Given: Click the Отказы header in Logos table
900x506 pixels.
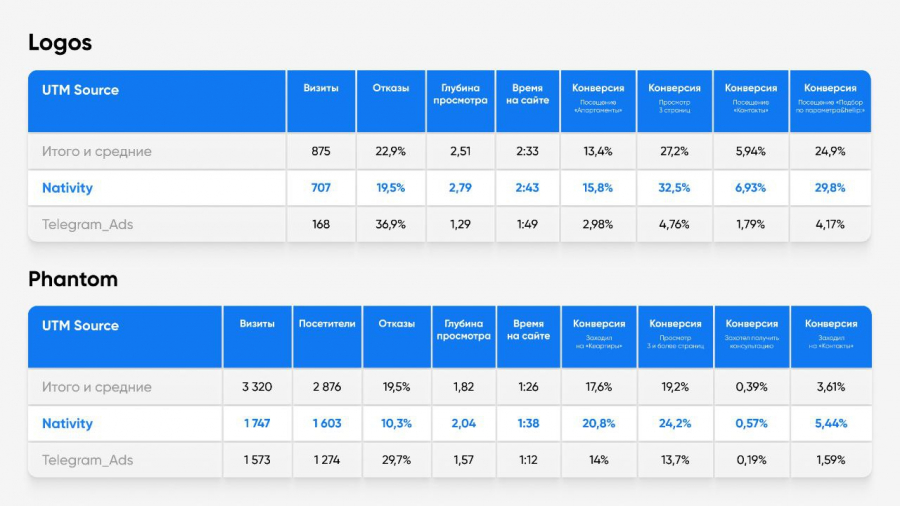Looking at the screenshot, I should [391, 88].
